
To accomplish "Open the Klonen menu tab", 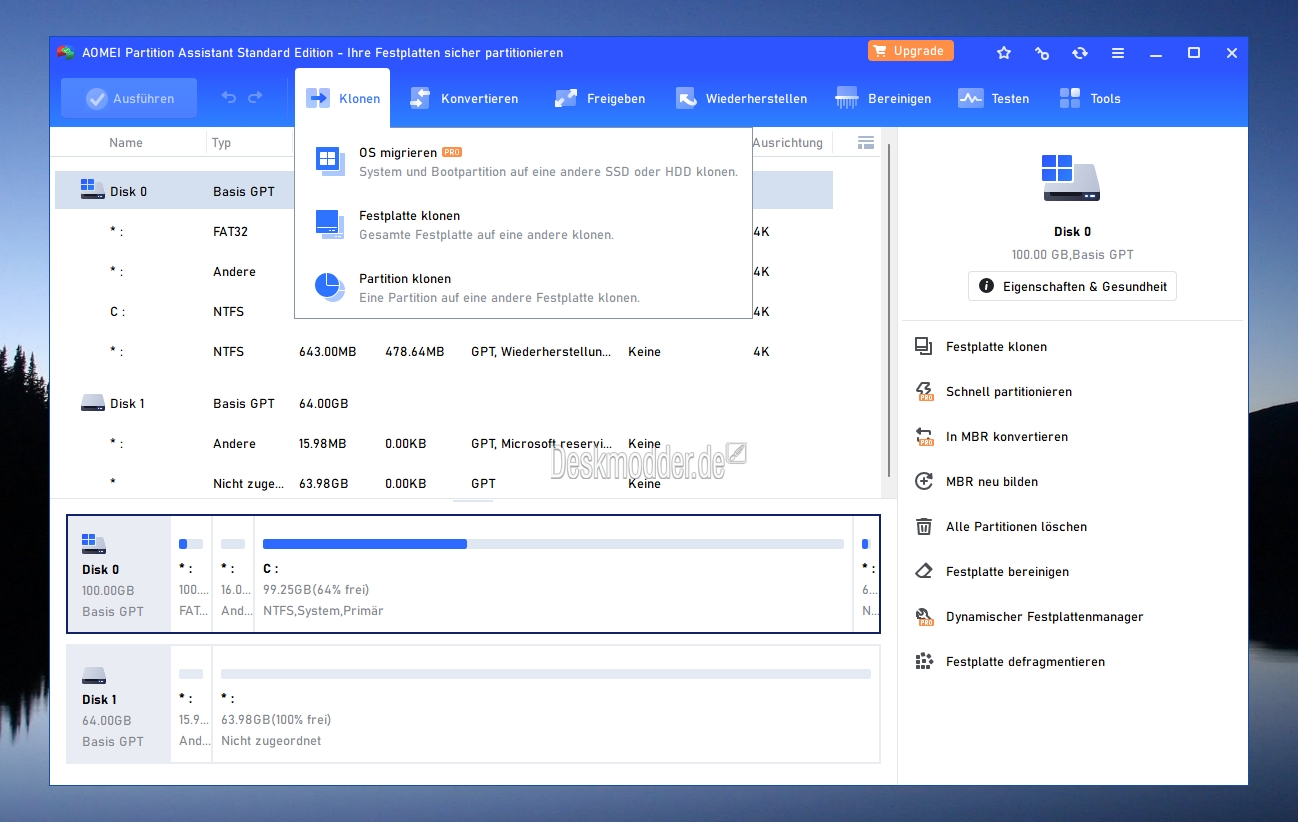I will 342,98.
